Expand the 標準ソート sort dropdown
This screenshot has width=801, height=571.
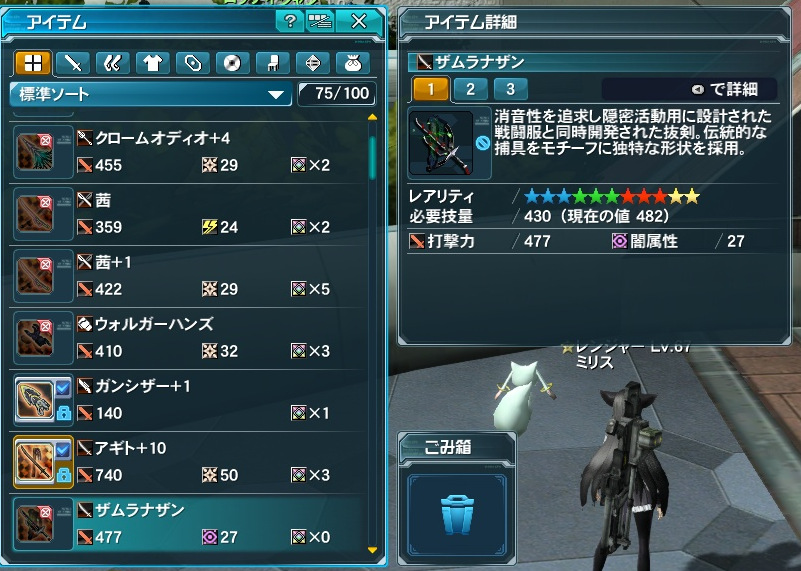(151, 94)
